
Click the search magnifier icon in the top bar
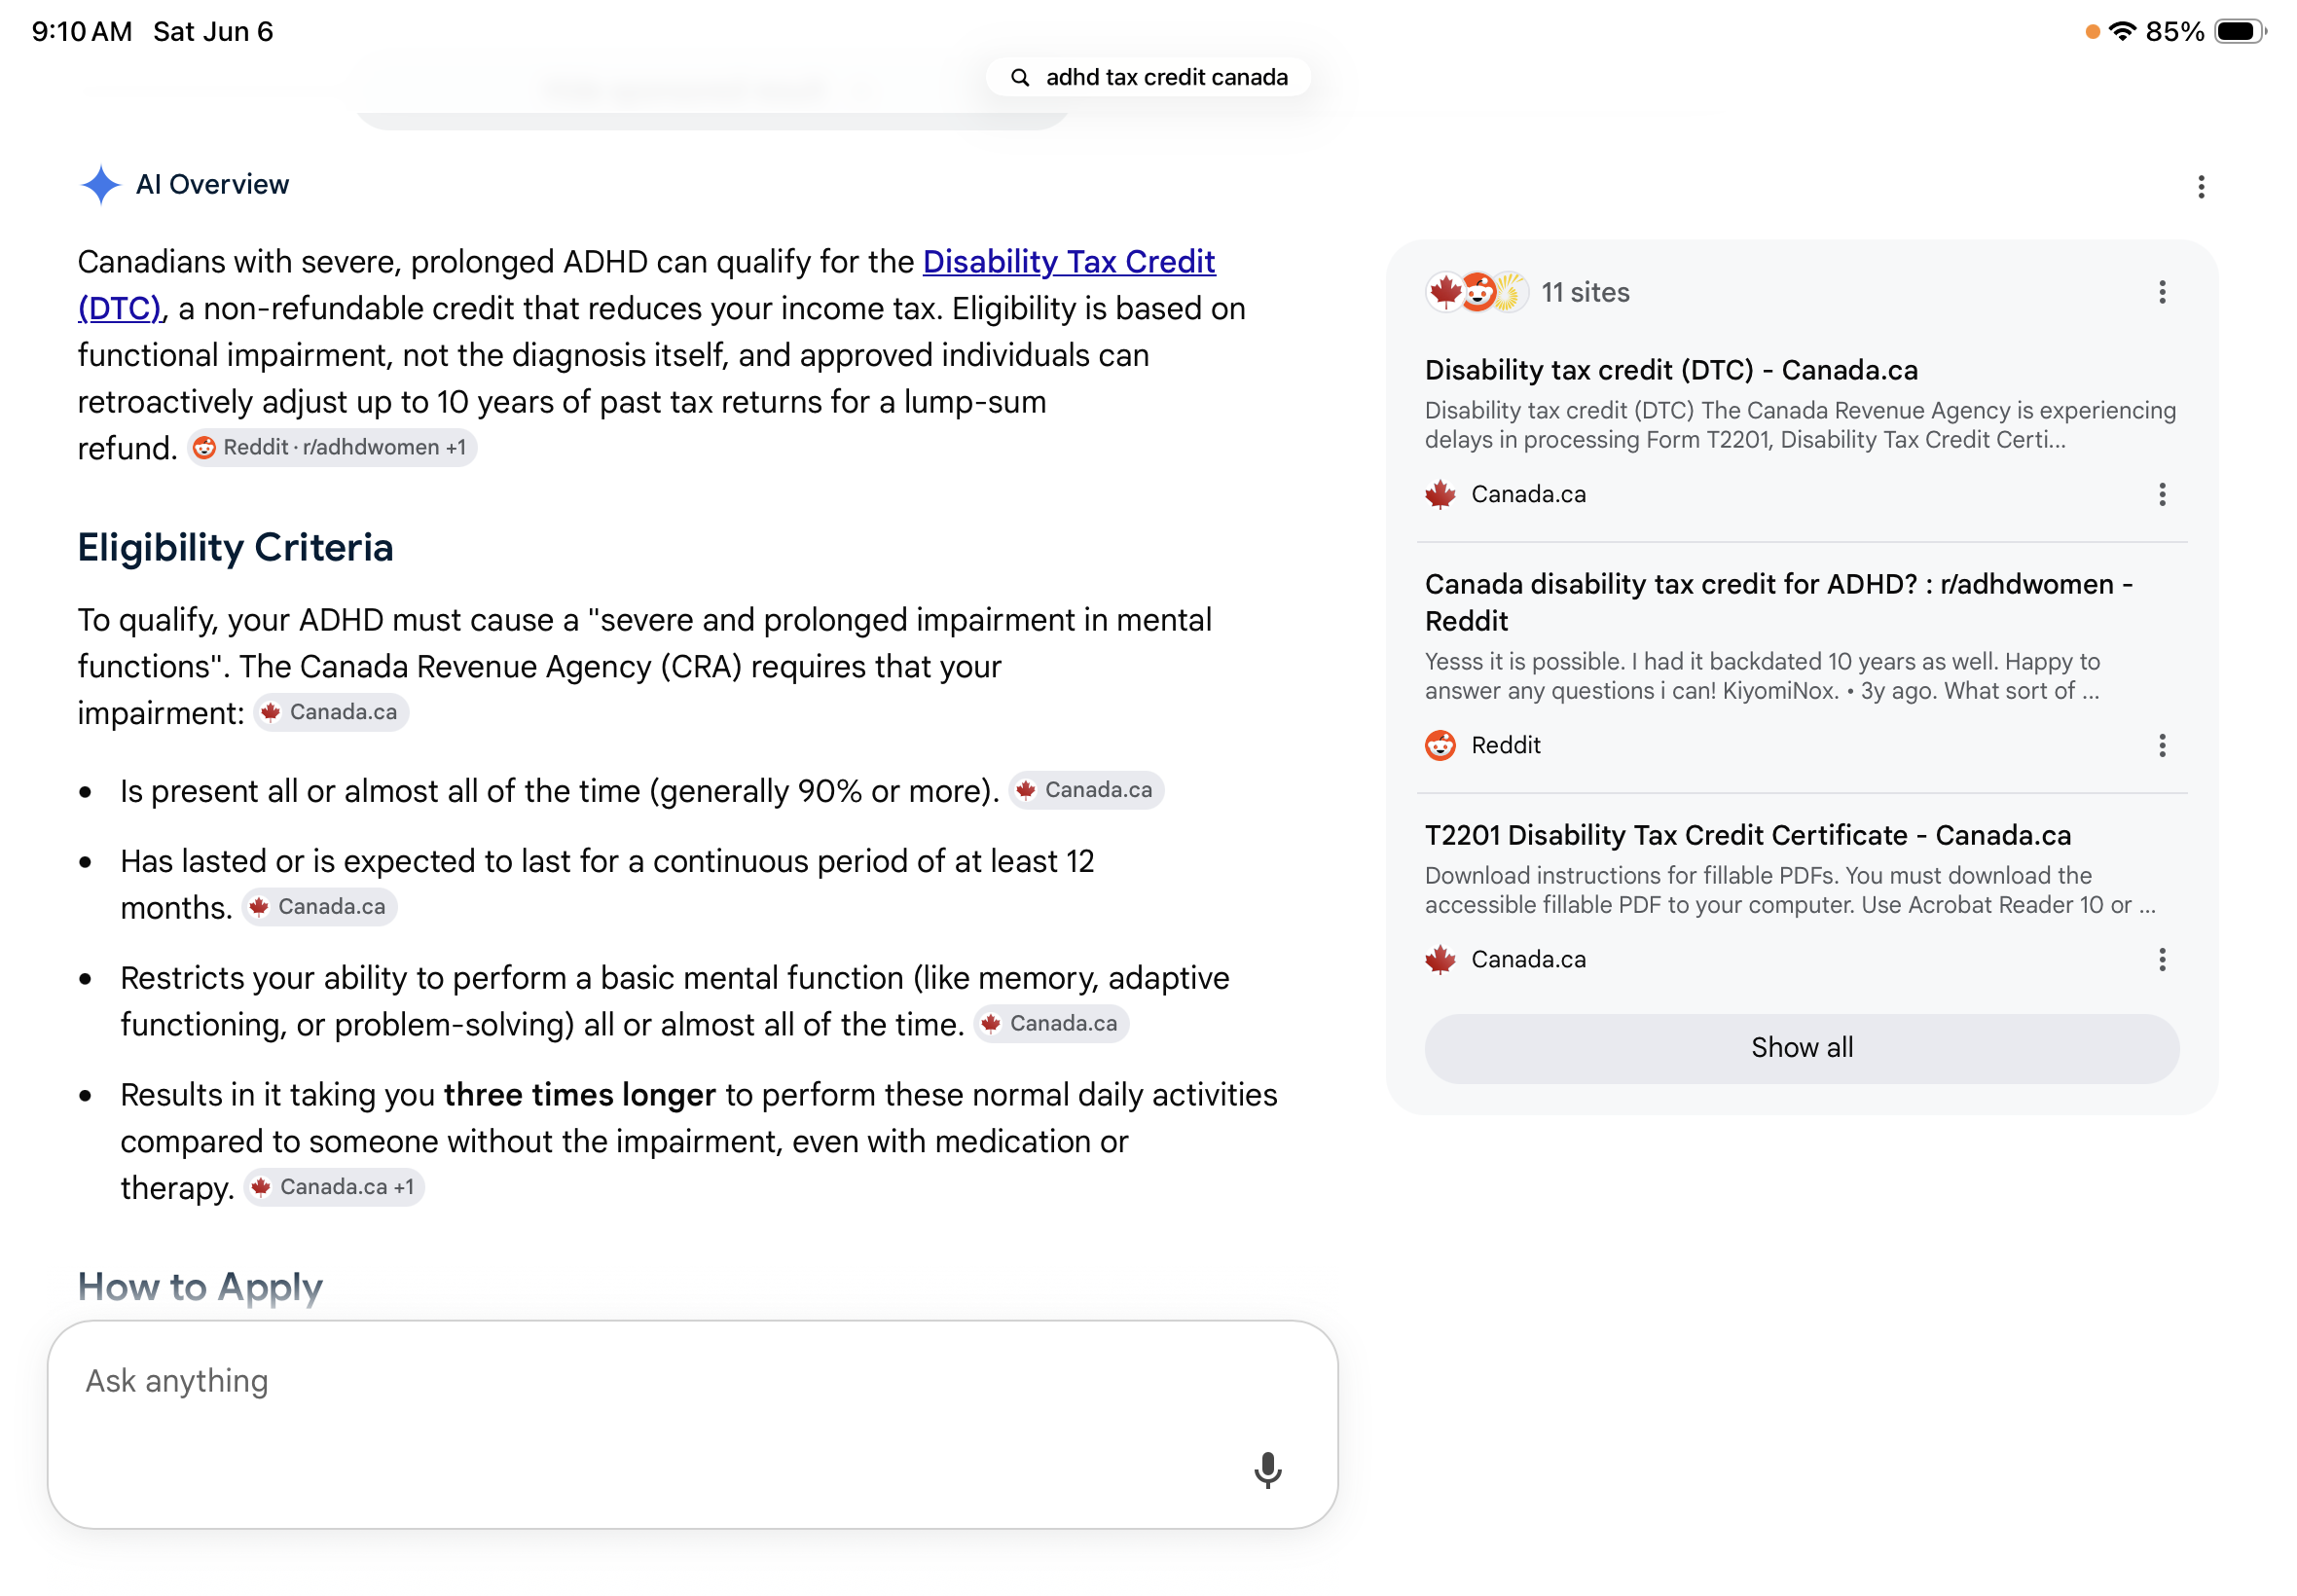click(1019, 77)
